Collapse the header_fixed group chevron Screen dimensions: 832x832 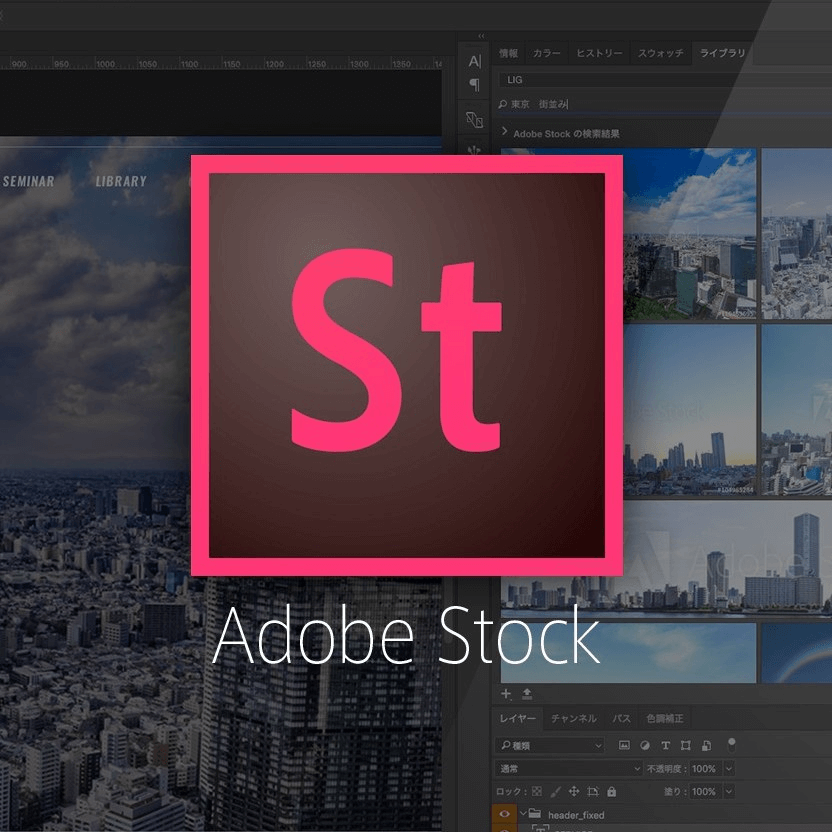pyautogui.click(x=523, y=813)
